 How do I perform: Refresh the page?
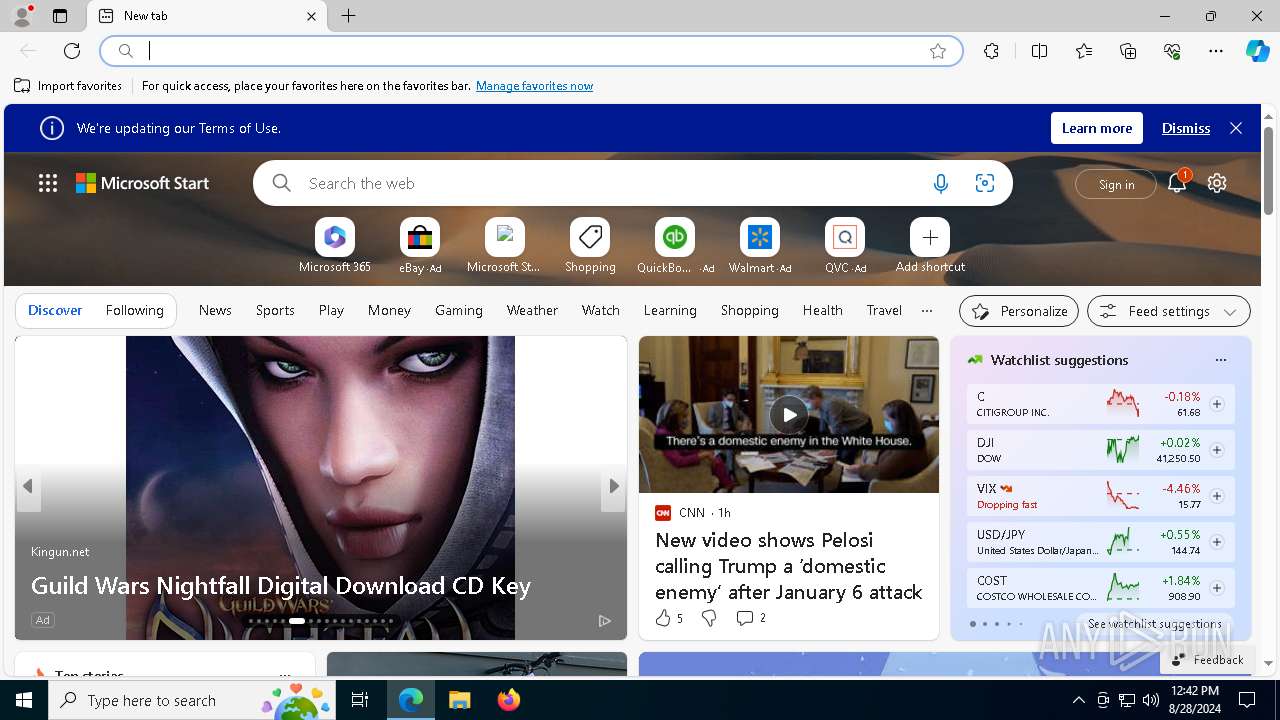[72, 51]
